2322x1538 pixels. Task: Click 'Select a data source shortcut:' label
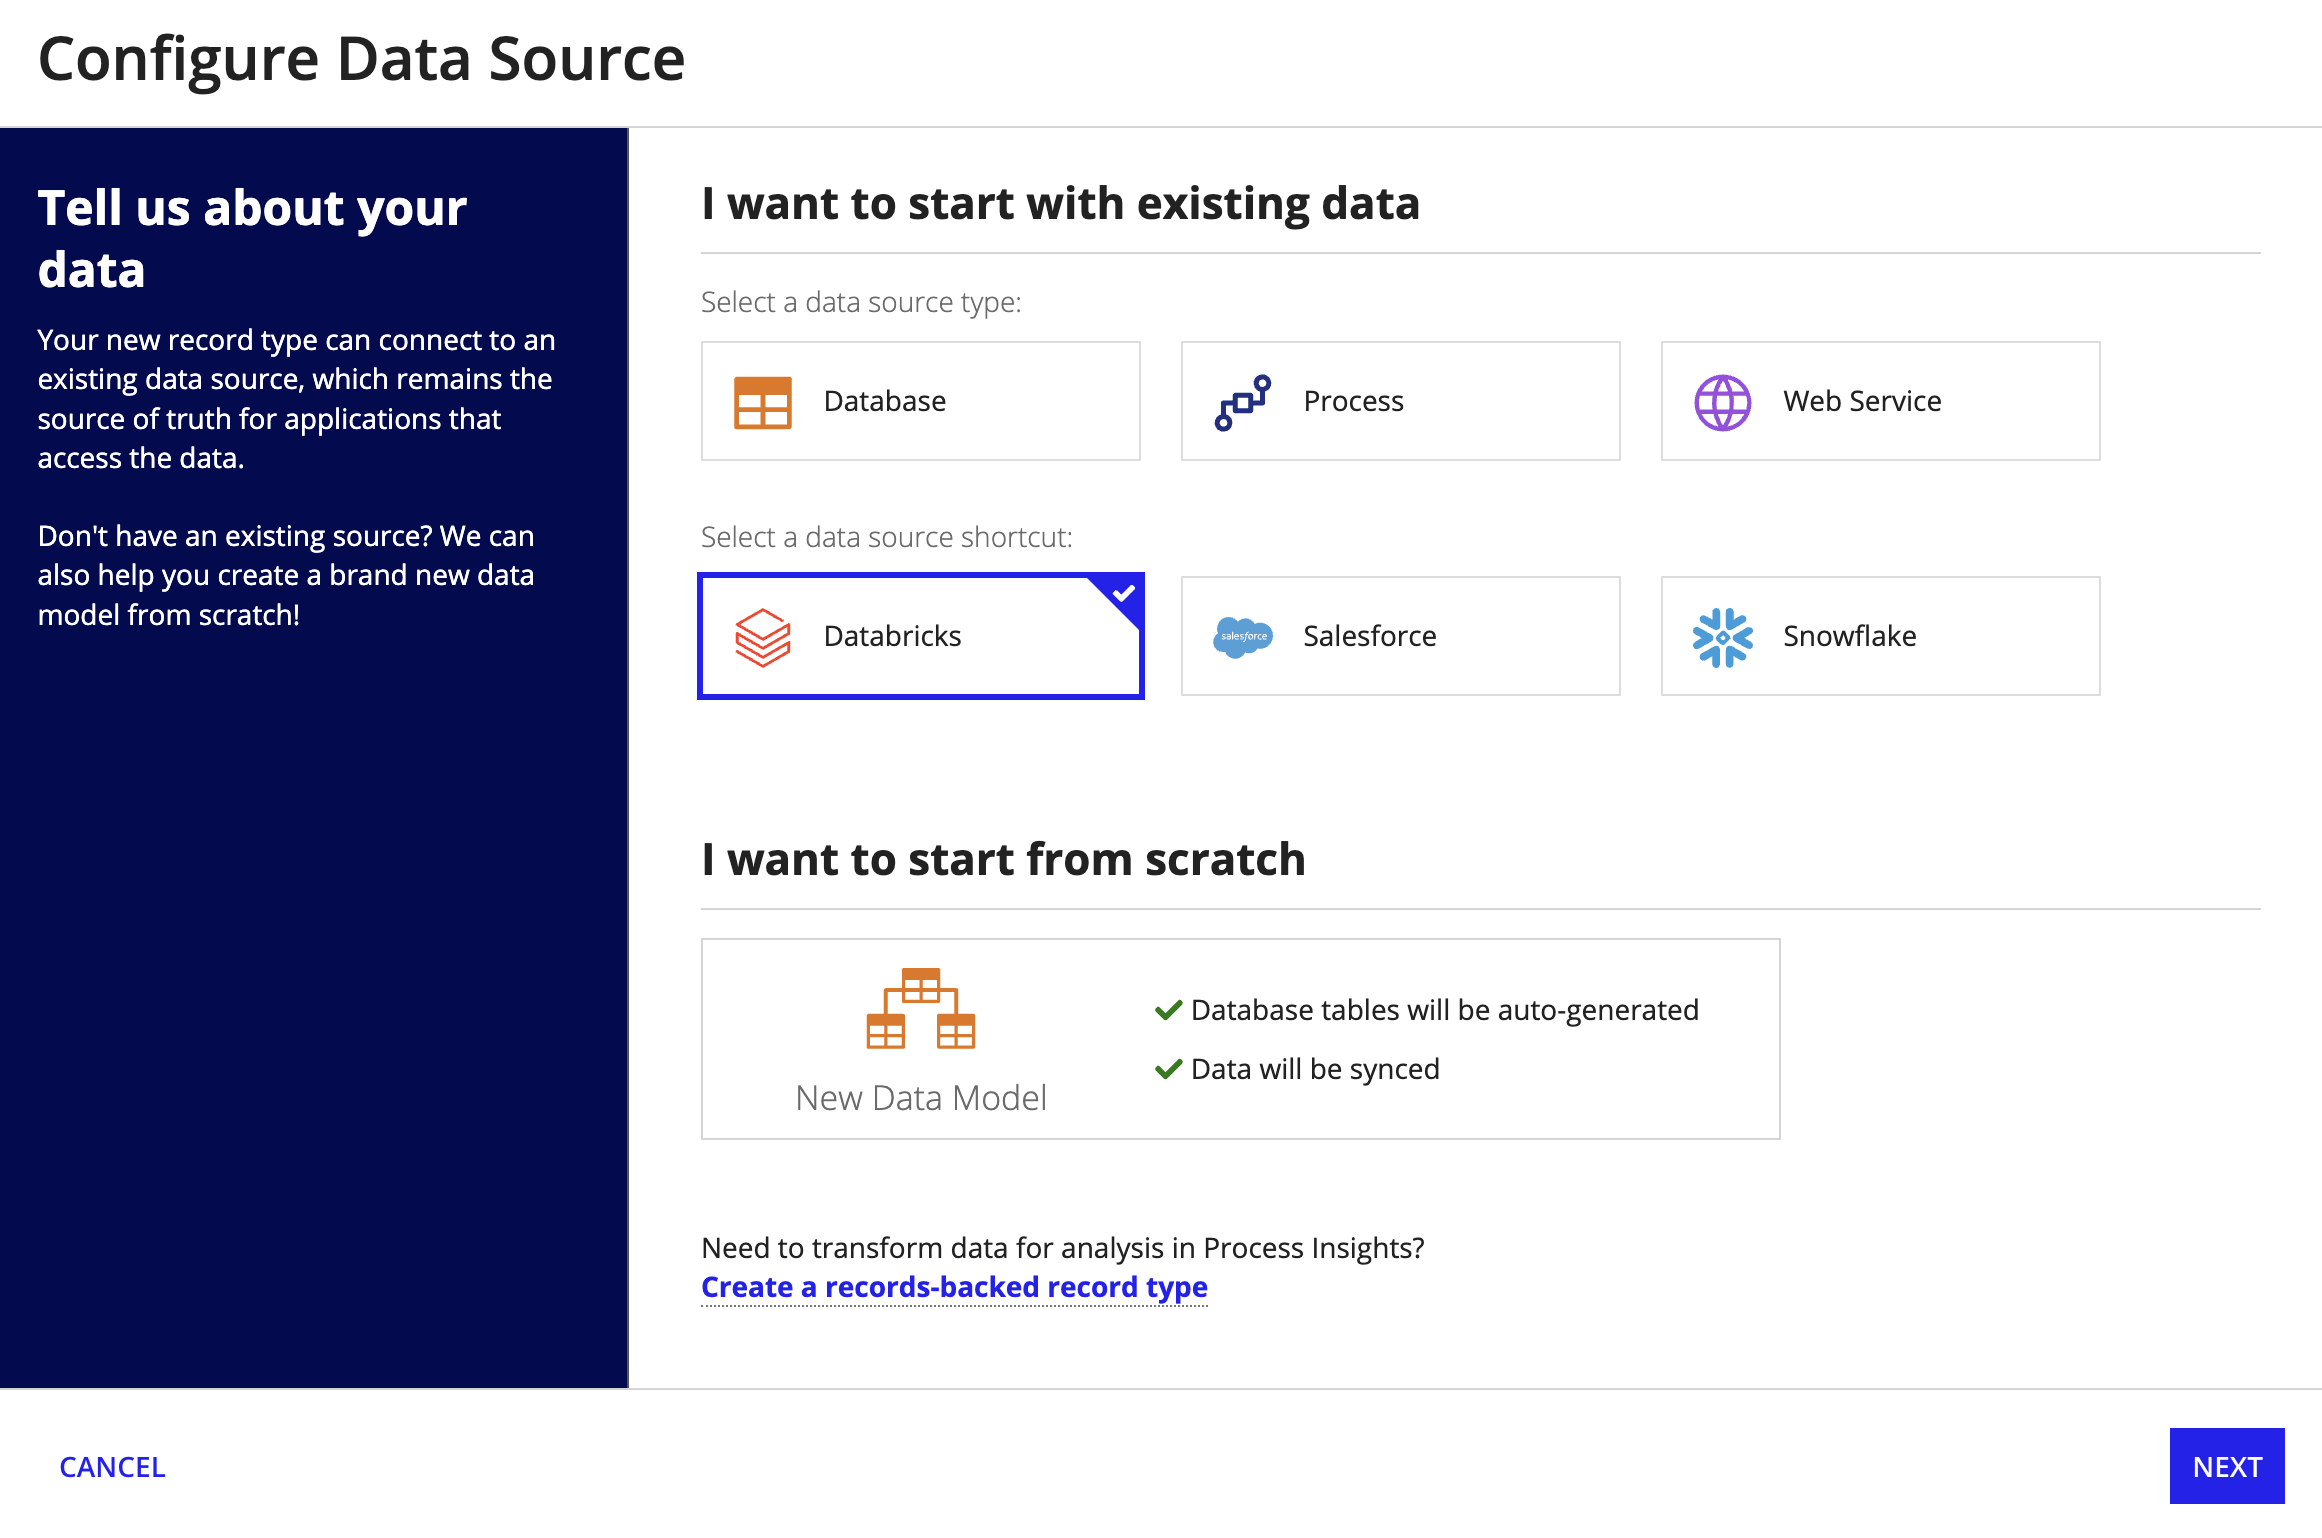click(x=886, y=537)
